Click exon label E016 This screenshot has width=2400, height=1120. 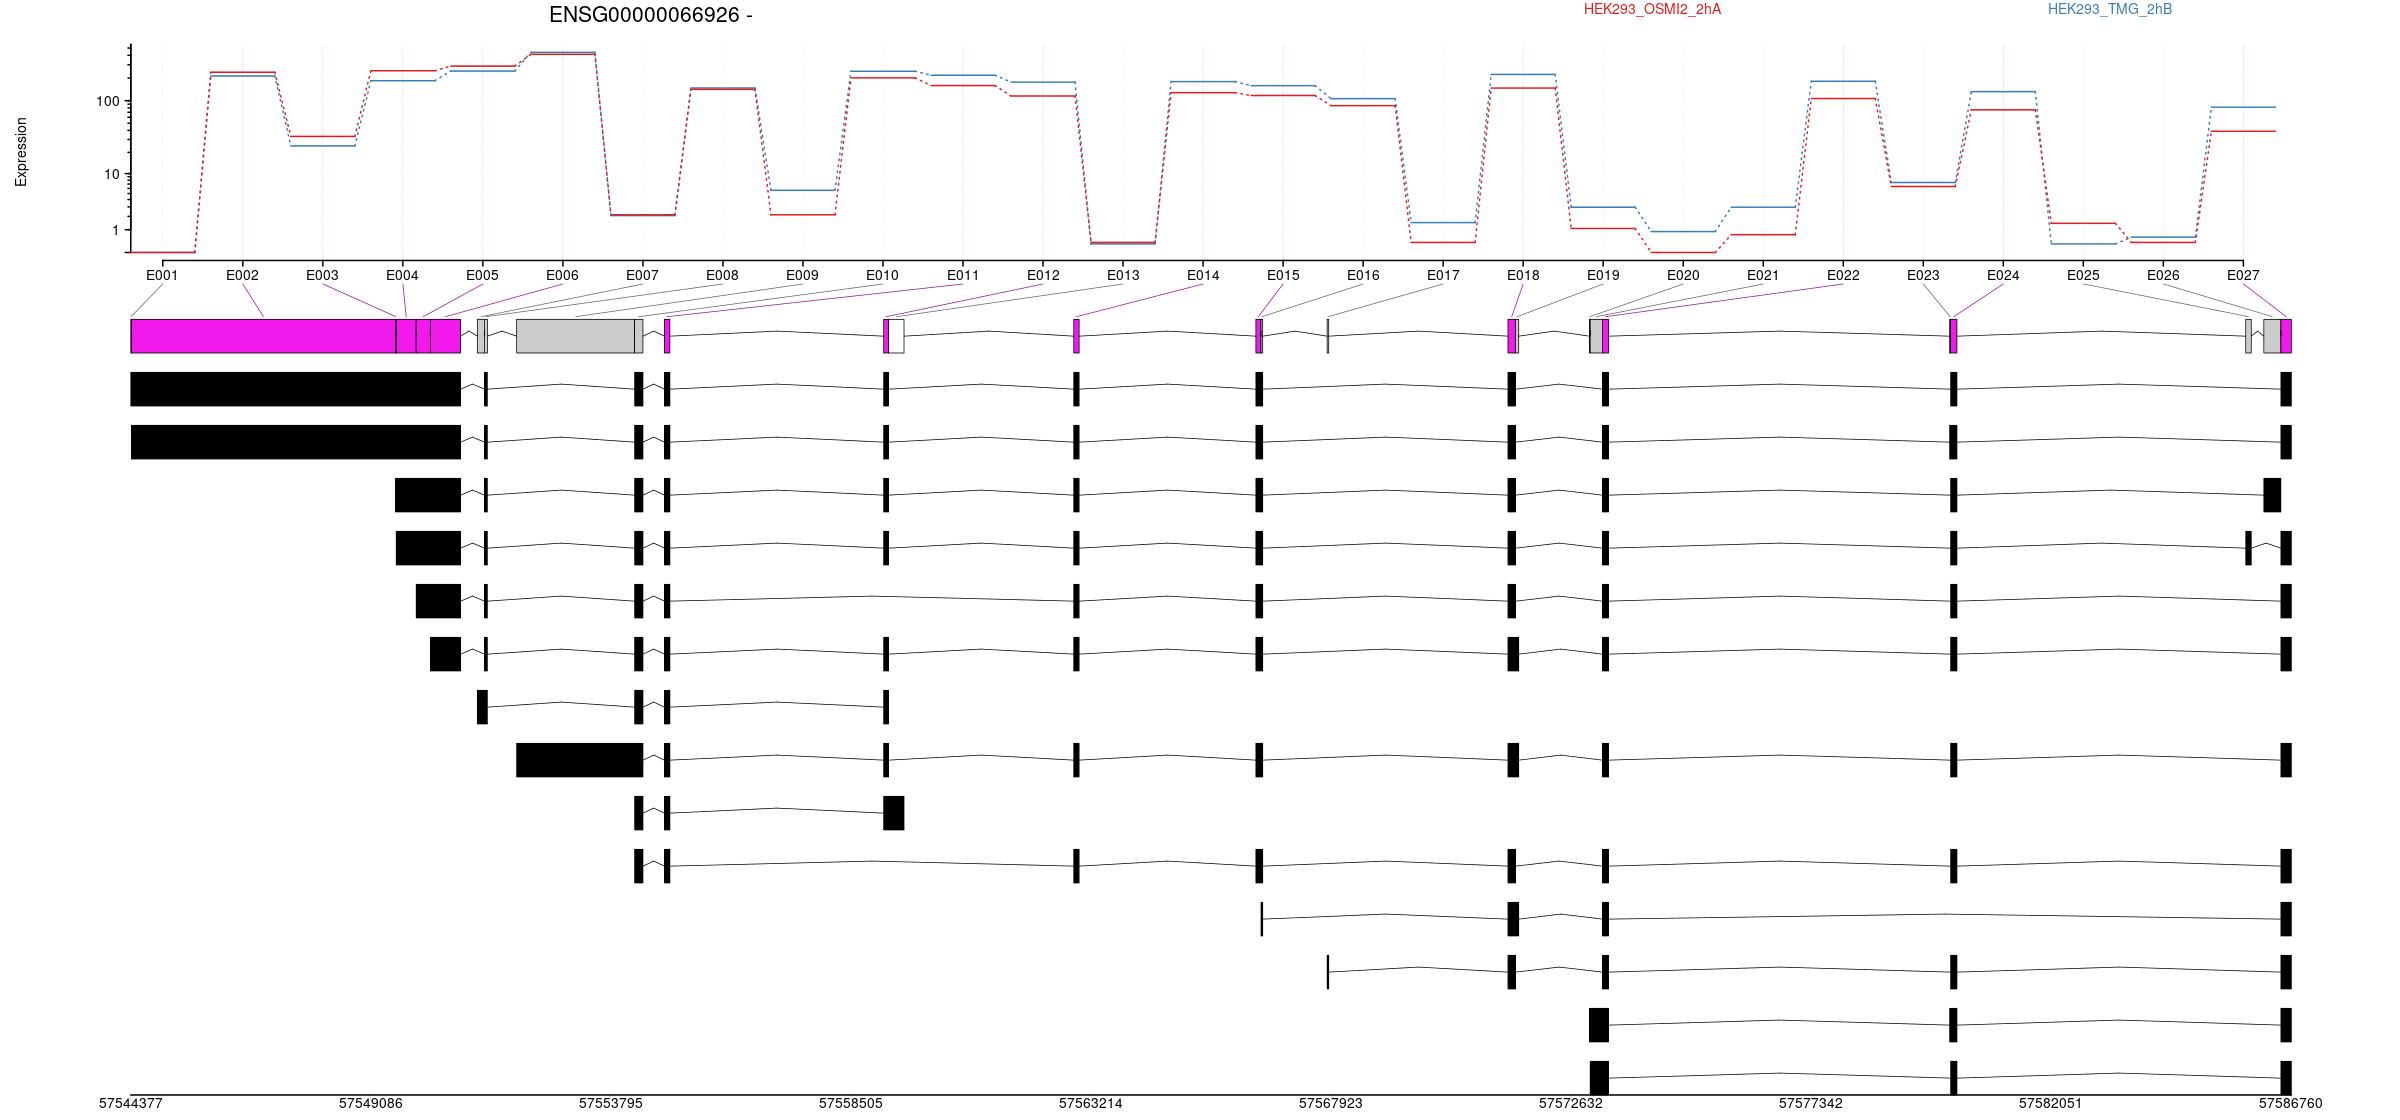click(x=1363, y=275)
